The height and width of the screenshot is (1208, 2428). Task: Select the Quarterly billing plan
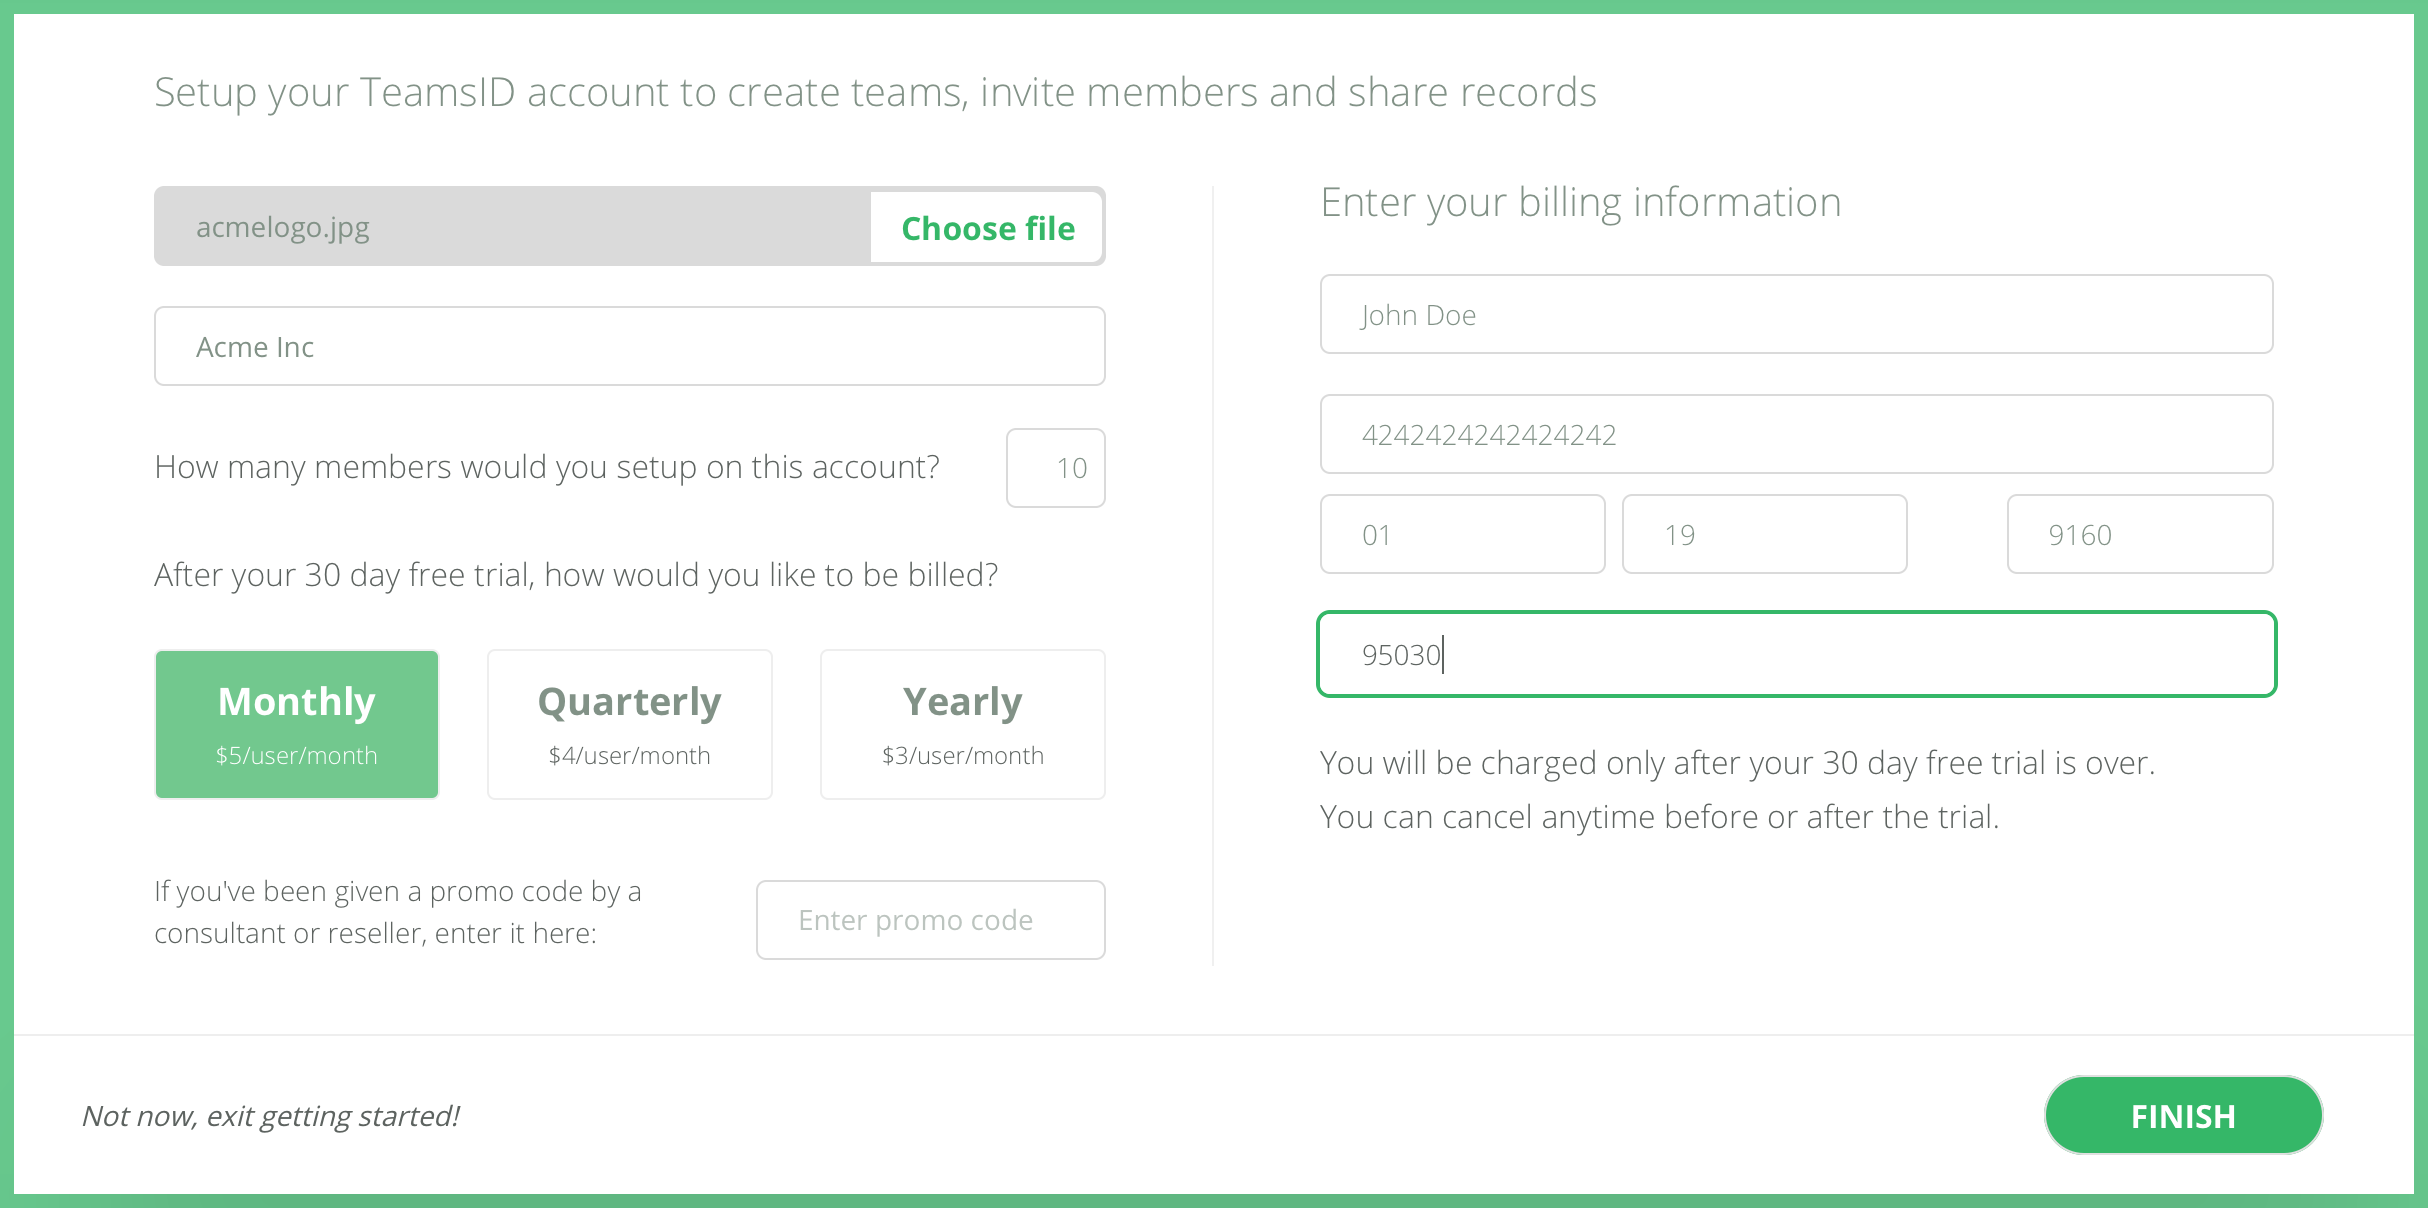tap(629, 724)
